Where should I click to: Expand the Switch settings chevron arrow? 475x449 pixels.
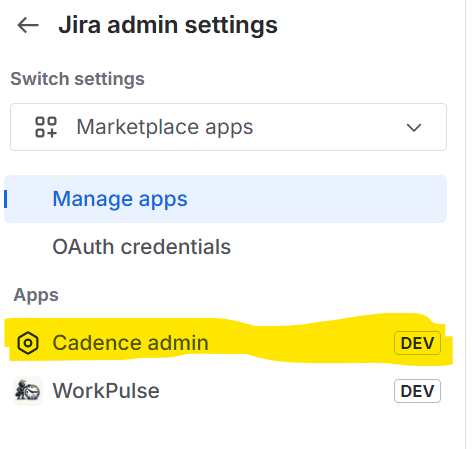414,127
